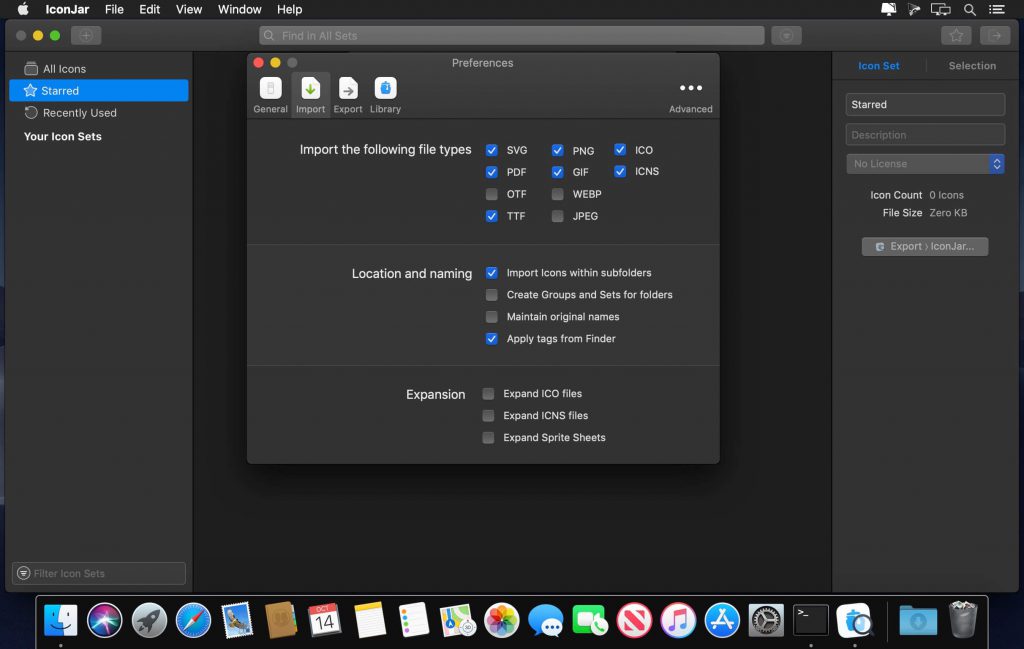Uncheck Import Icons within subfolders
This screenshot has height=649, width=1024.
pyautogui.click(x=491, y=272)
